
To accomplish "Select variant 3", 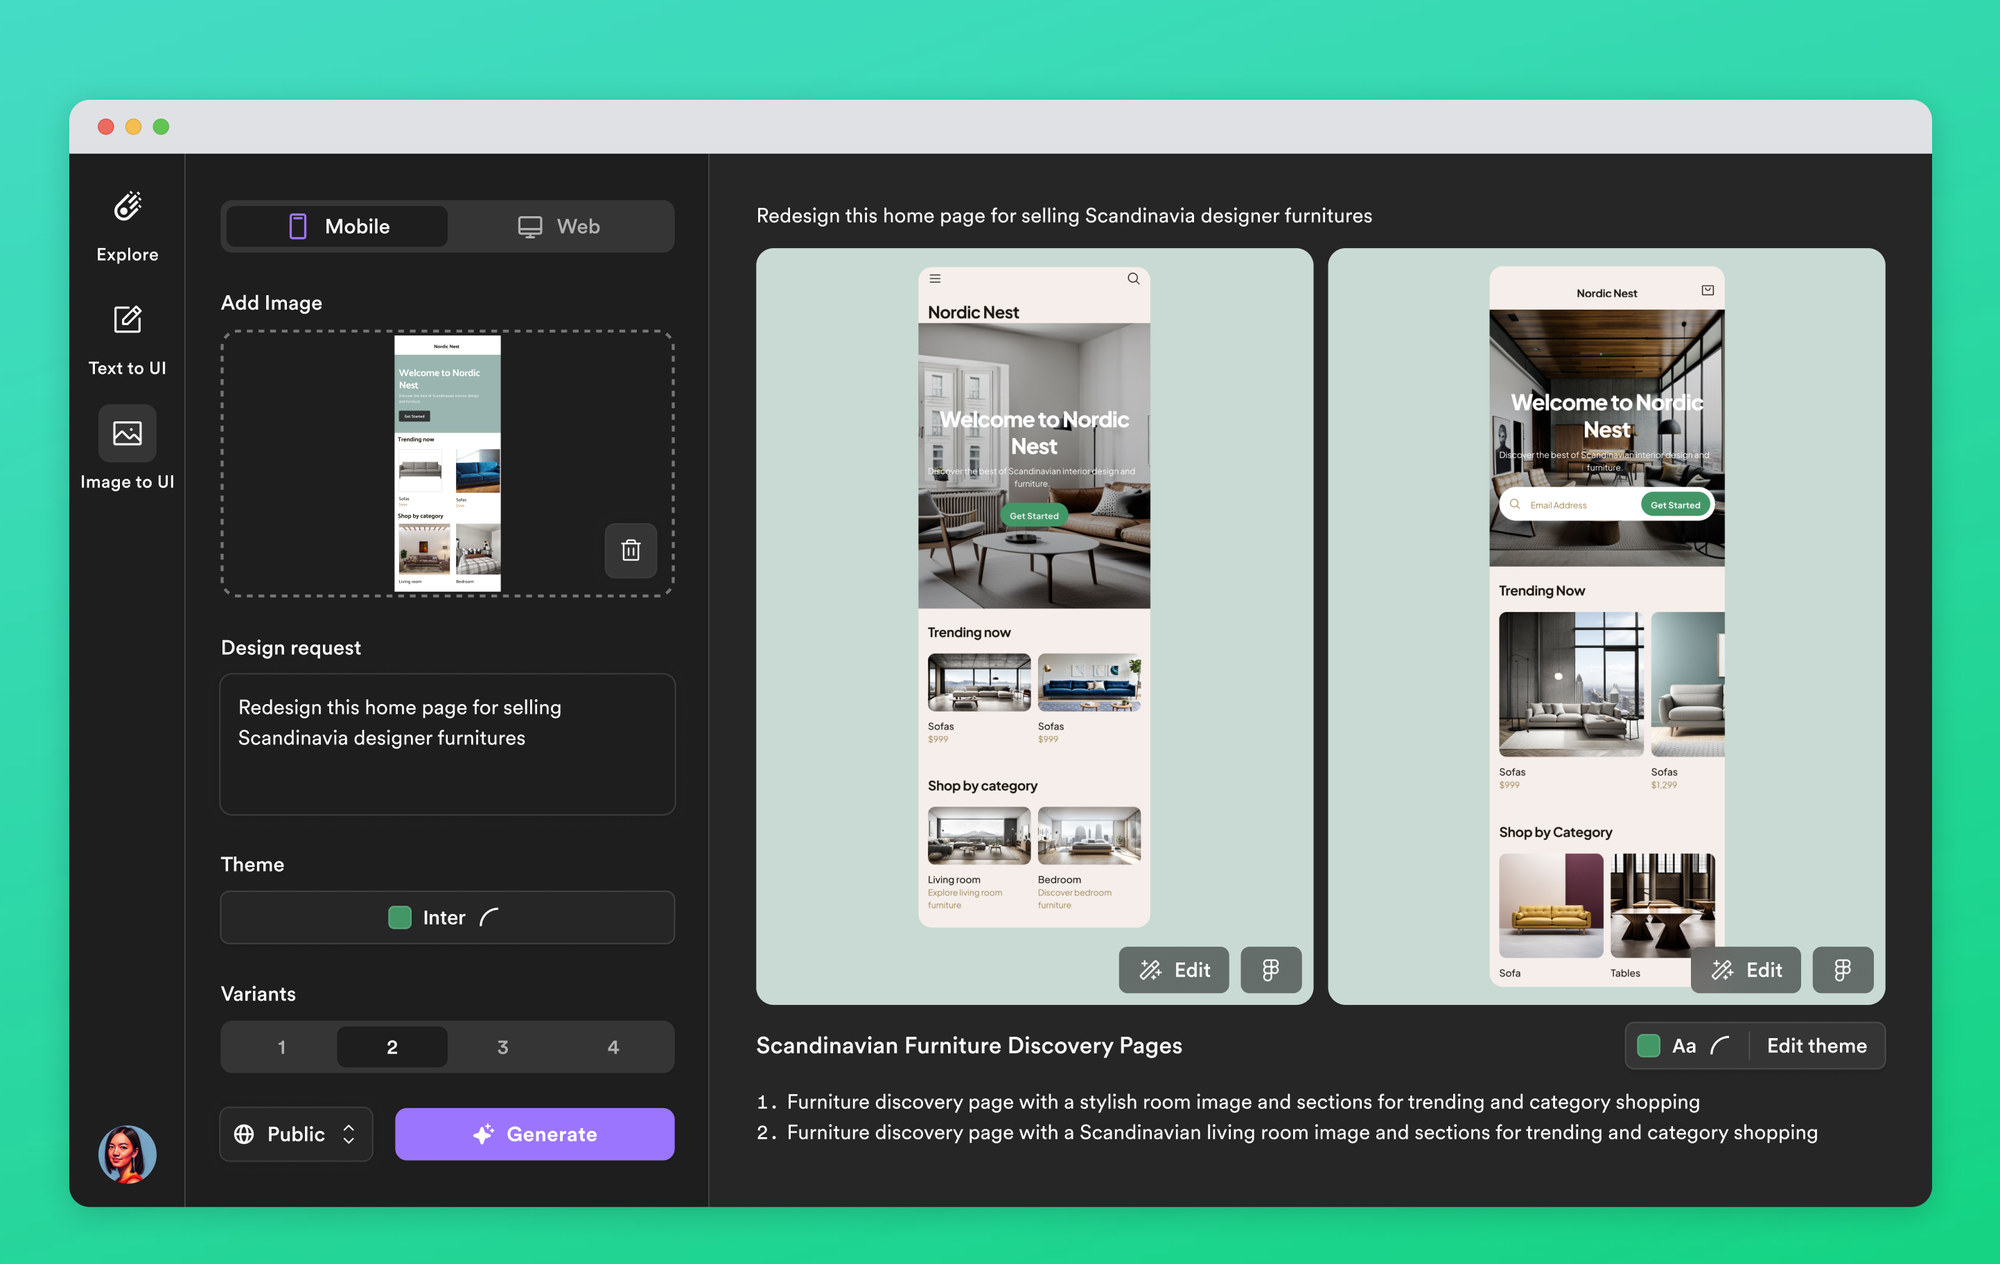I will 503,1047.
